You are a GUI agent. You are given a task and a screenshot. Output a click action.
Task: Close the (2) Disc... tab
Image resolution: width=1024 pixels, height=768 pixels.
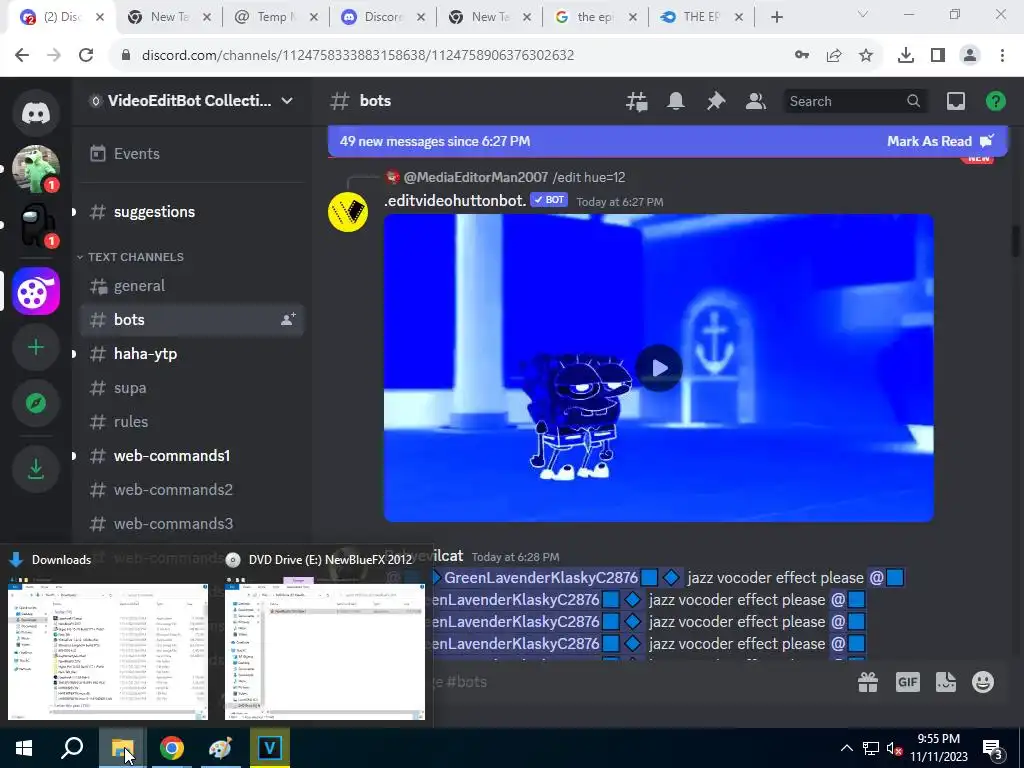point(100,17)
